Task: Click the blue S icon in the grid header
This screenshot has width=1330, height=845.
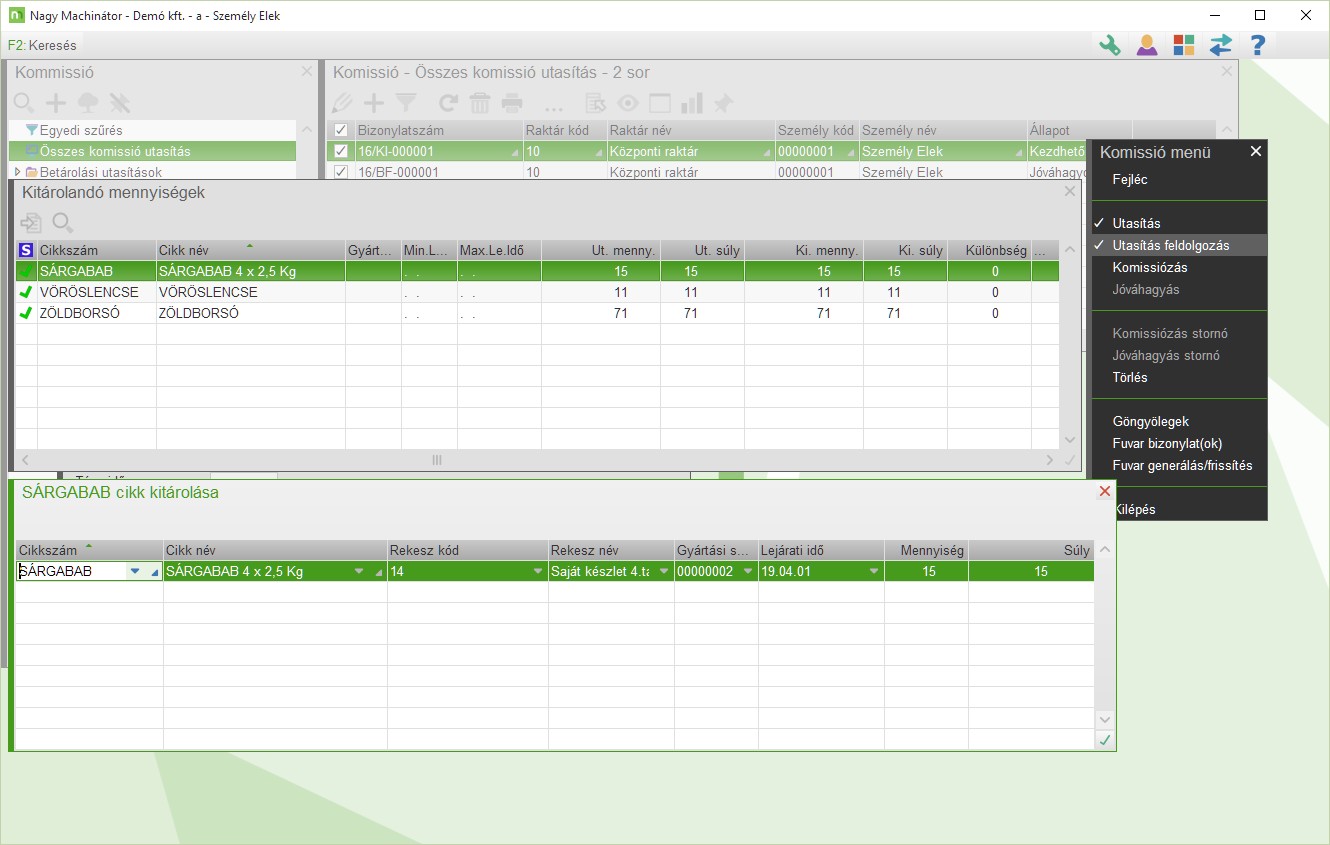Action: point(26,250)
